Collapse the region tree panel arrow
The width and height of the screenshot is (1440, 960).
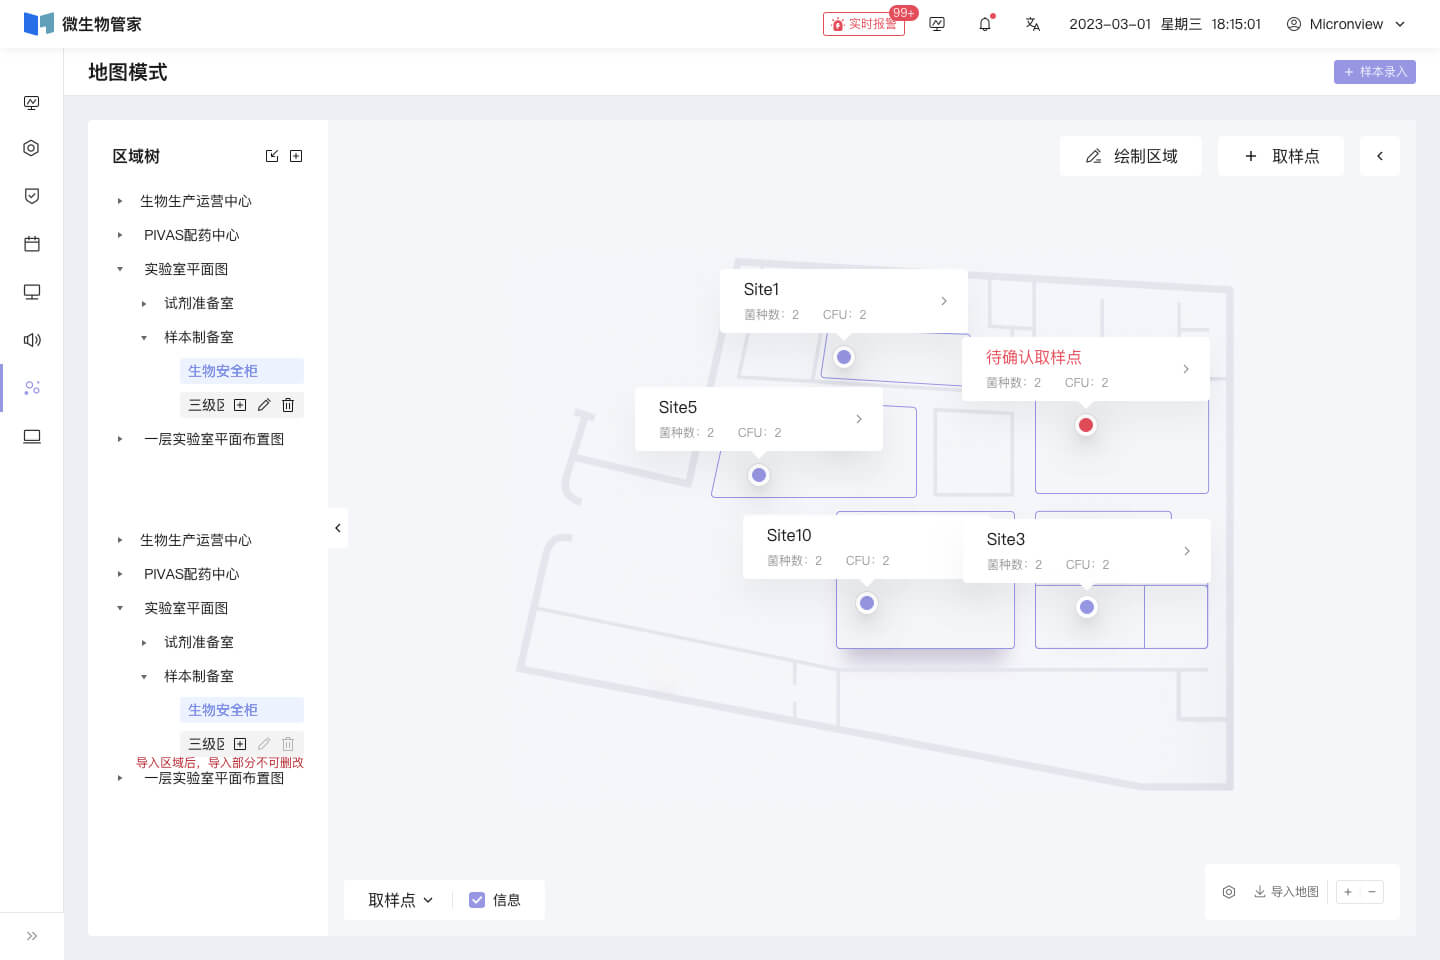(338, 528)
